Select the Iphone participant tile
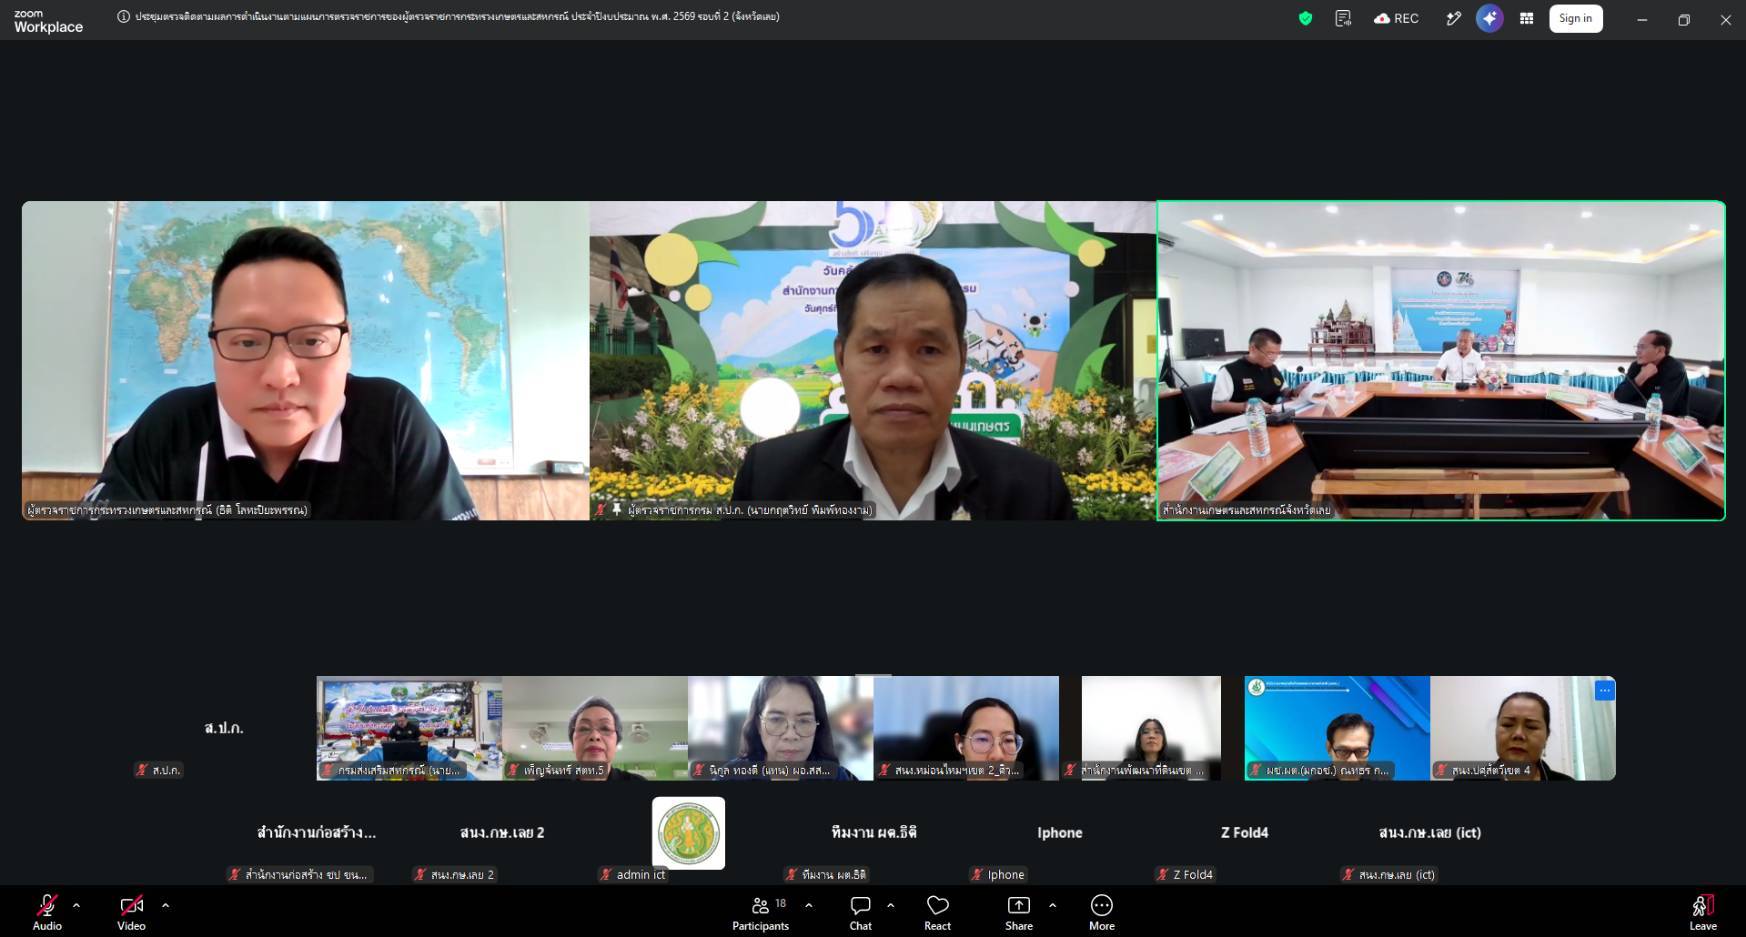 (x=1059, y=833)
